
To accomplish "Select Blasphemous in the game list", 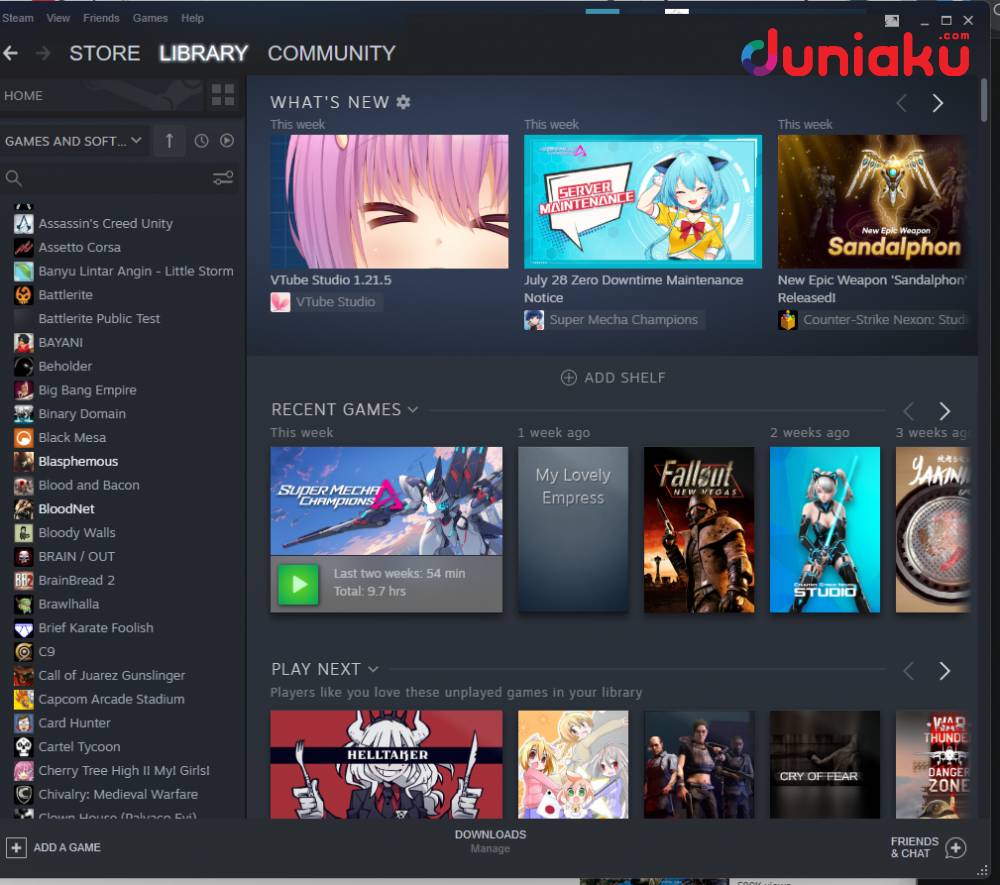I will tap(78, 461).
